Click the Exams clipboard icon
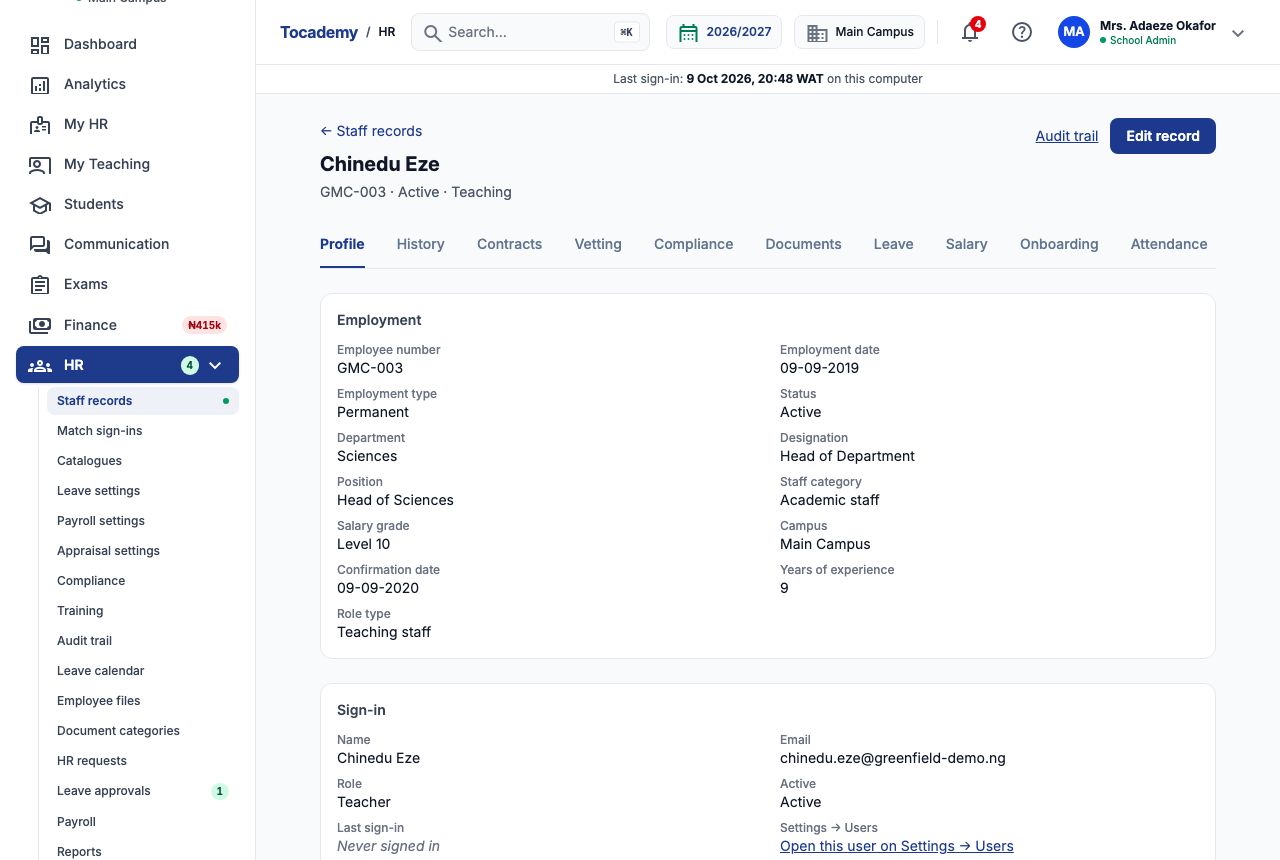1280x860 pixels. 40,284
